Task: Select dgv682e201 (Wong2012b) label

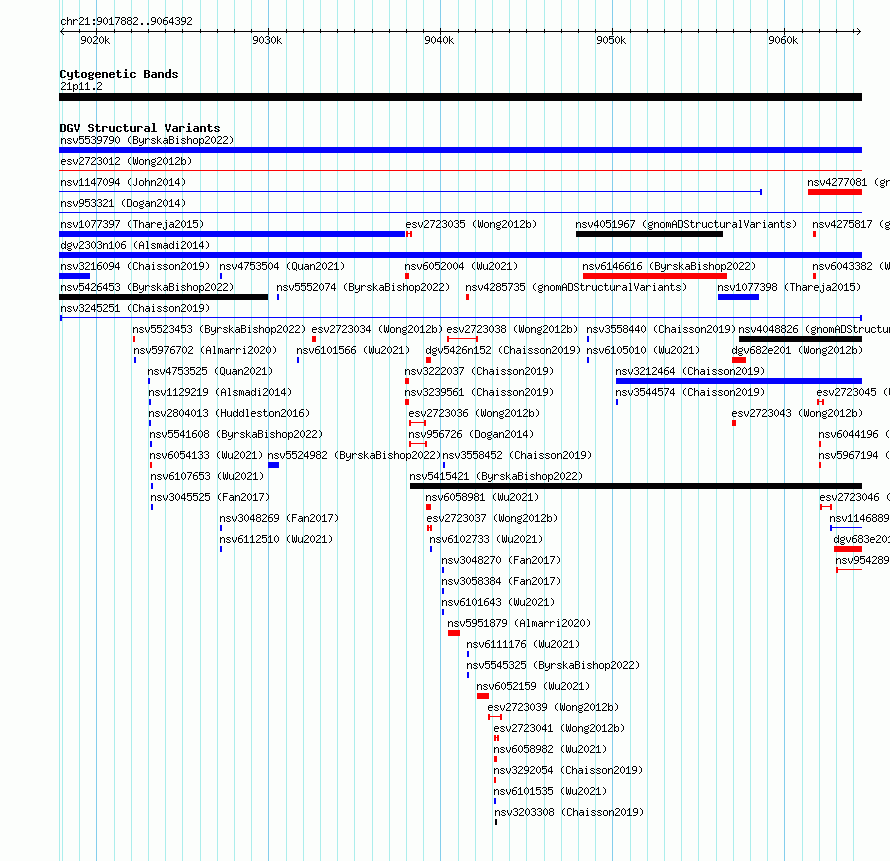Action: tap(797, 350)
